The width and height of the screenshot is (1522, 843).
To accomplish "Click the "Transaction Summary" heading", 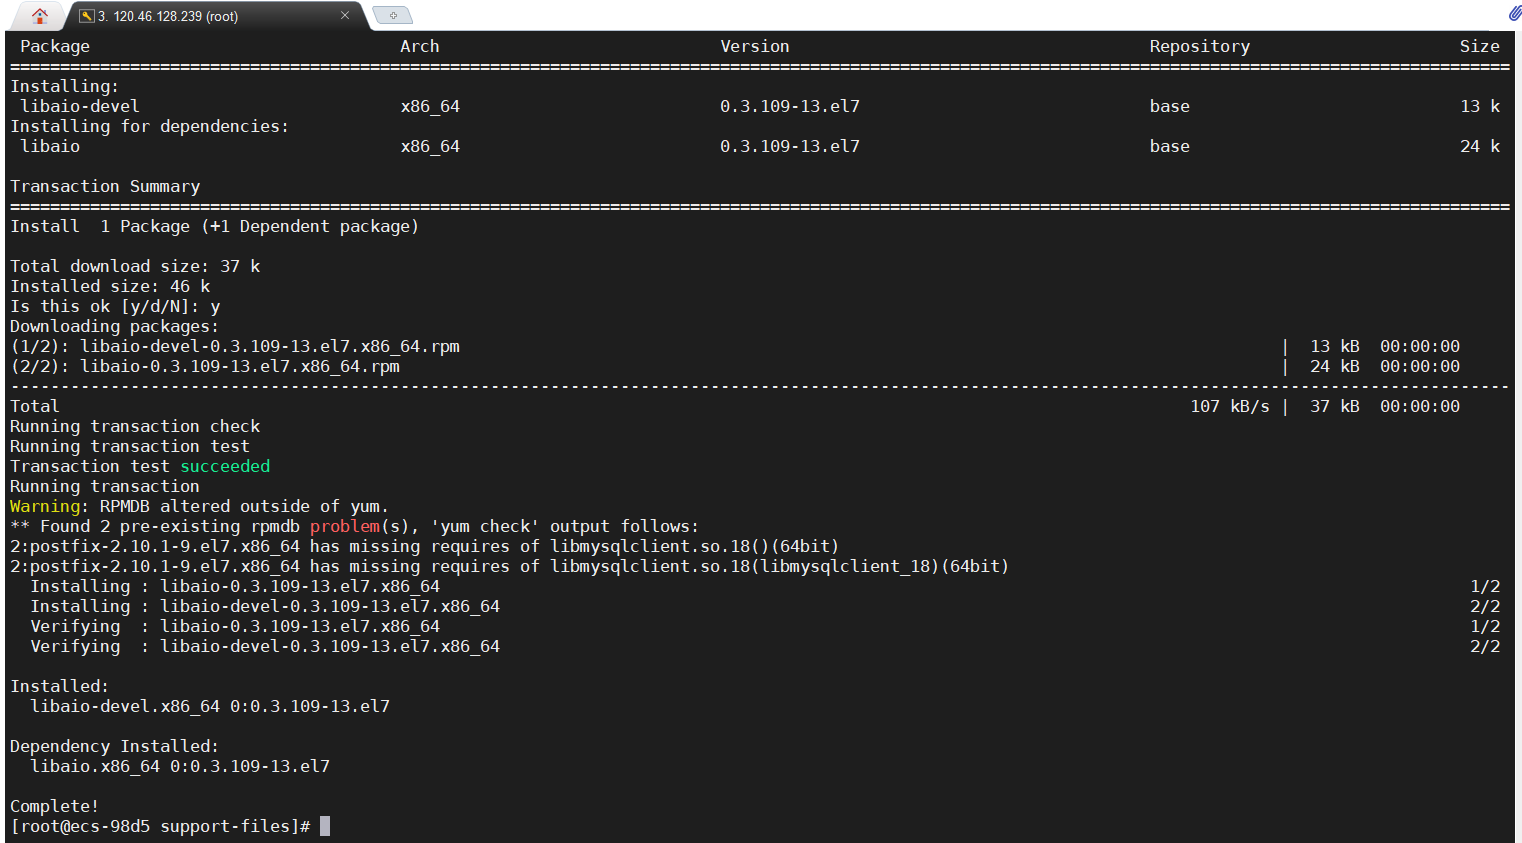I will (x=105, y=186).
